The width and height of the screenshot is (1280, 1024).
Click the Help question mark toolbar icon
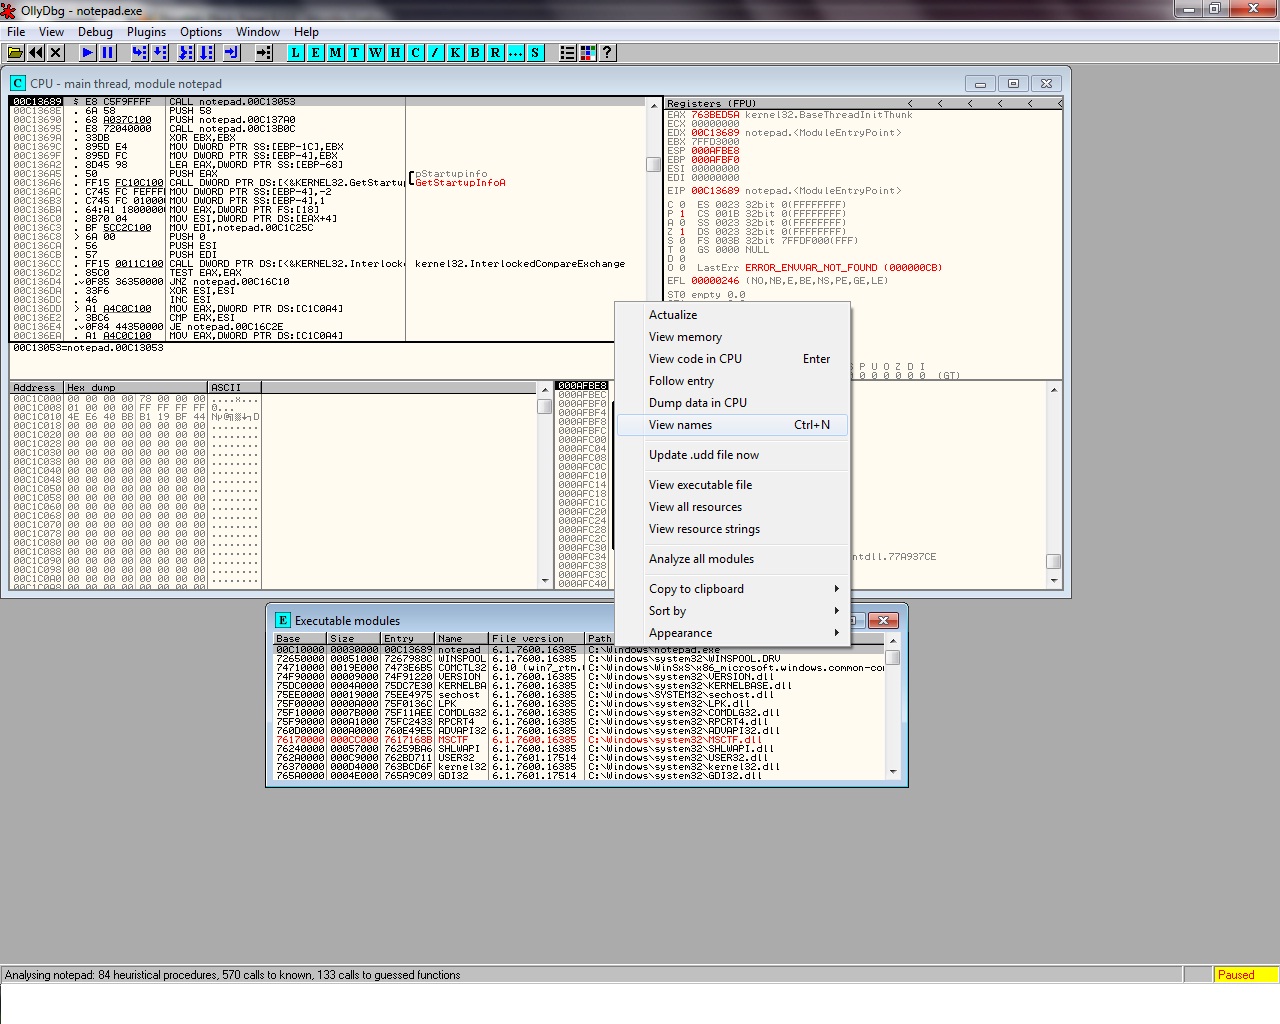[x=607, y=53]
